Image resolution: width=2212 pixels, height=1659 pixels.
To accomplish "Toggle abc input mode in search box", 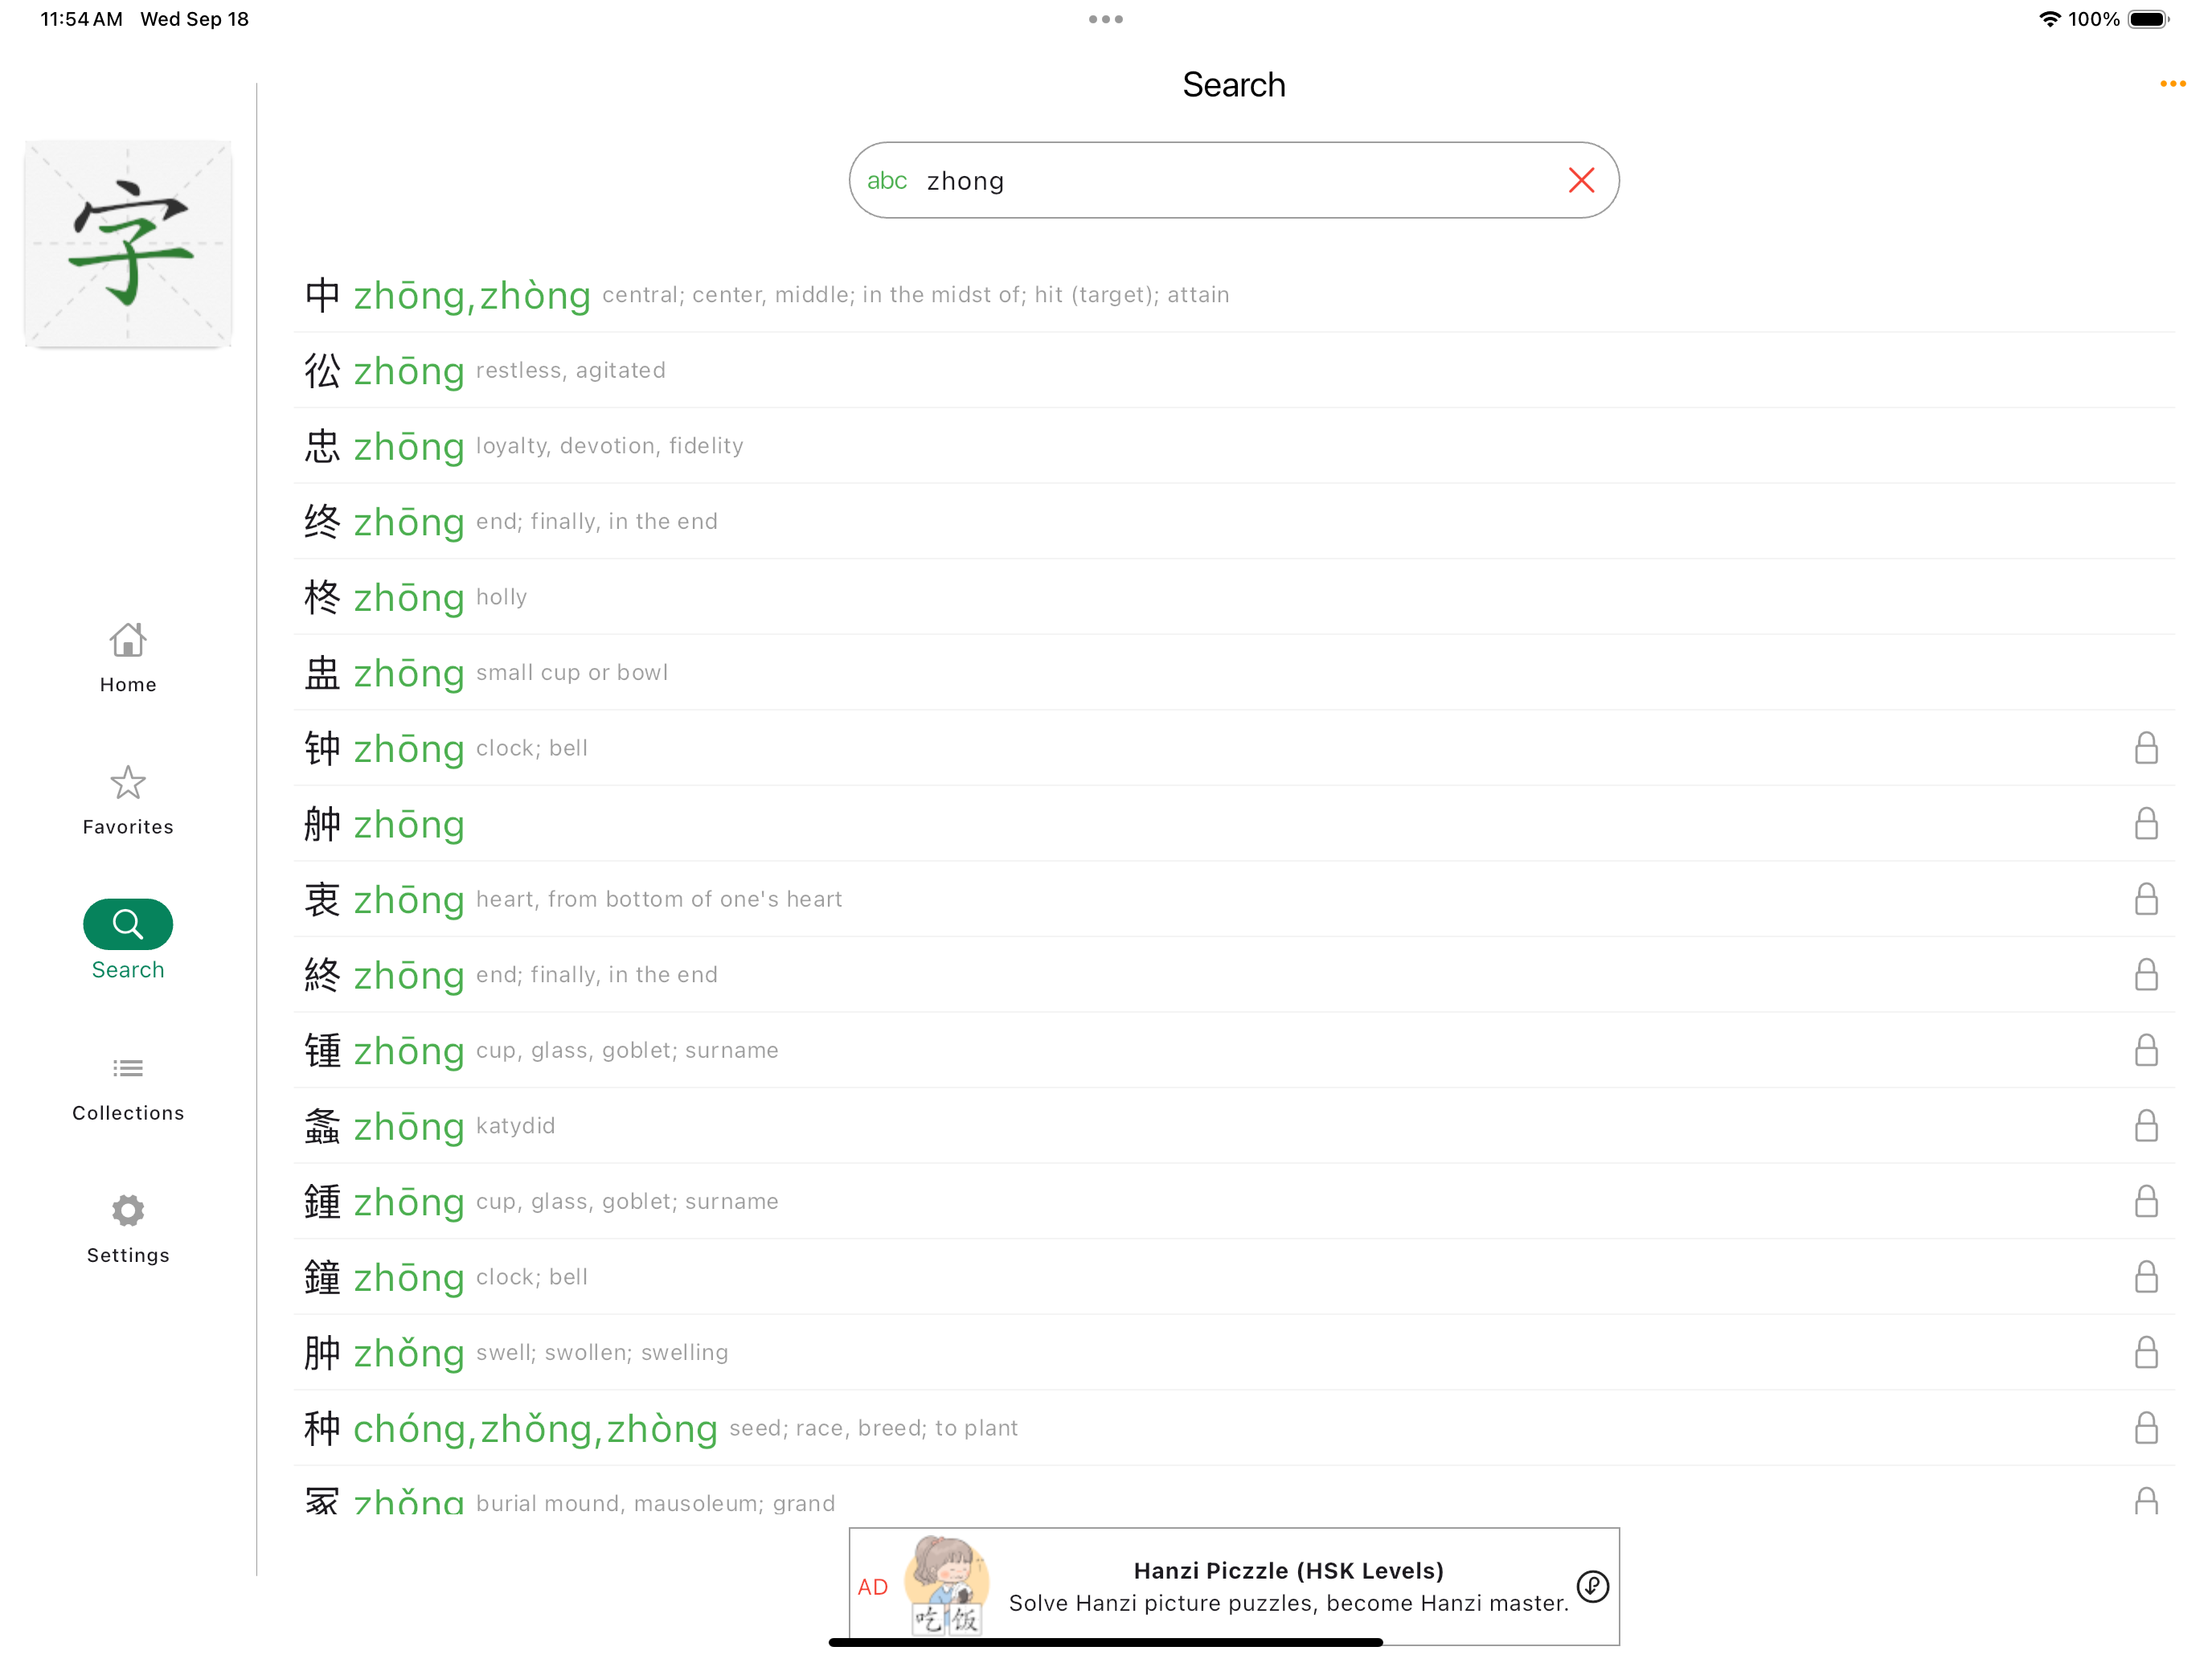I will click(887, 181).
